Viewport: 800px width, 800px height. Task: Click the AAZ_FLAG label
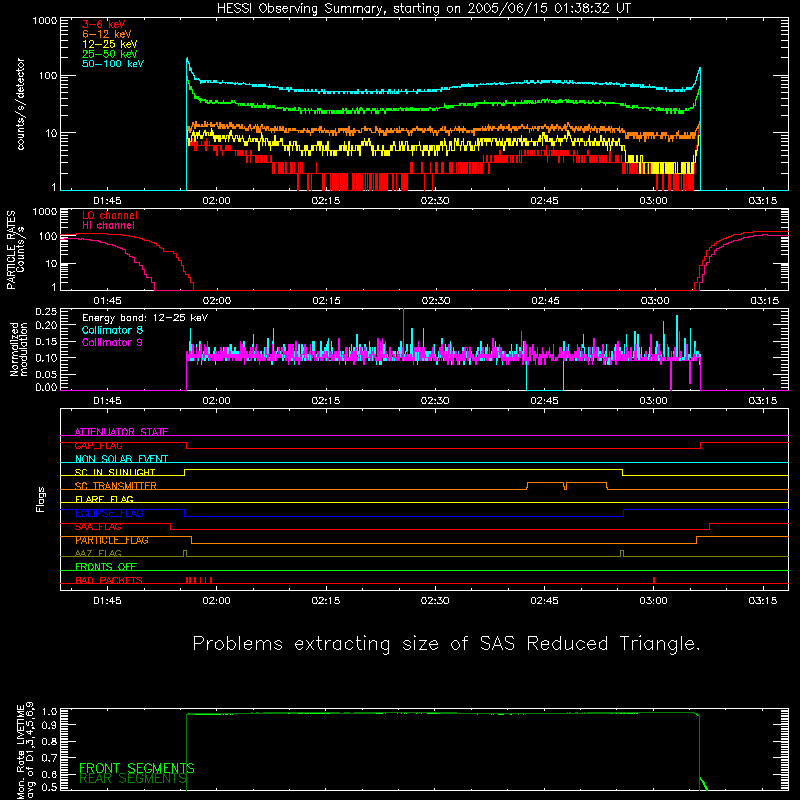point(98,553)
